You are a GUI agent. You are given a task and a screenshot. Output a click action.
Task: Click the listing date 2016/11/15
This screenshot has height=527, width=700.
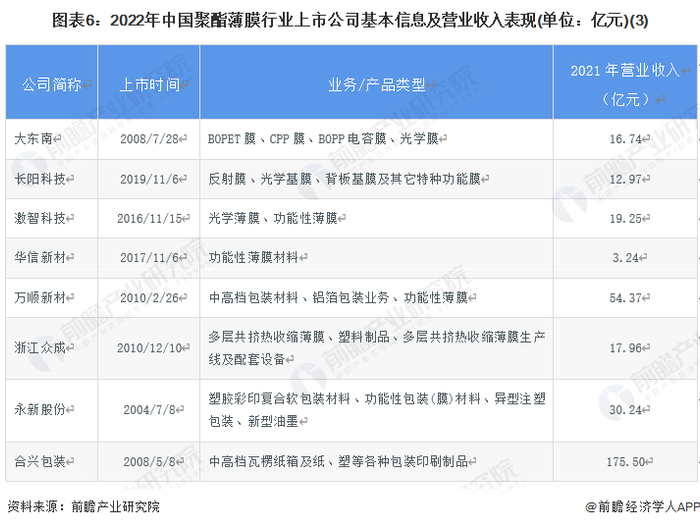coord(149,218)
